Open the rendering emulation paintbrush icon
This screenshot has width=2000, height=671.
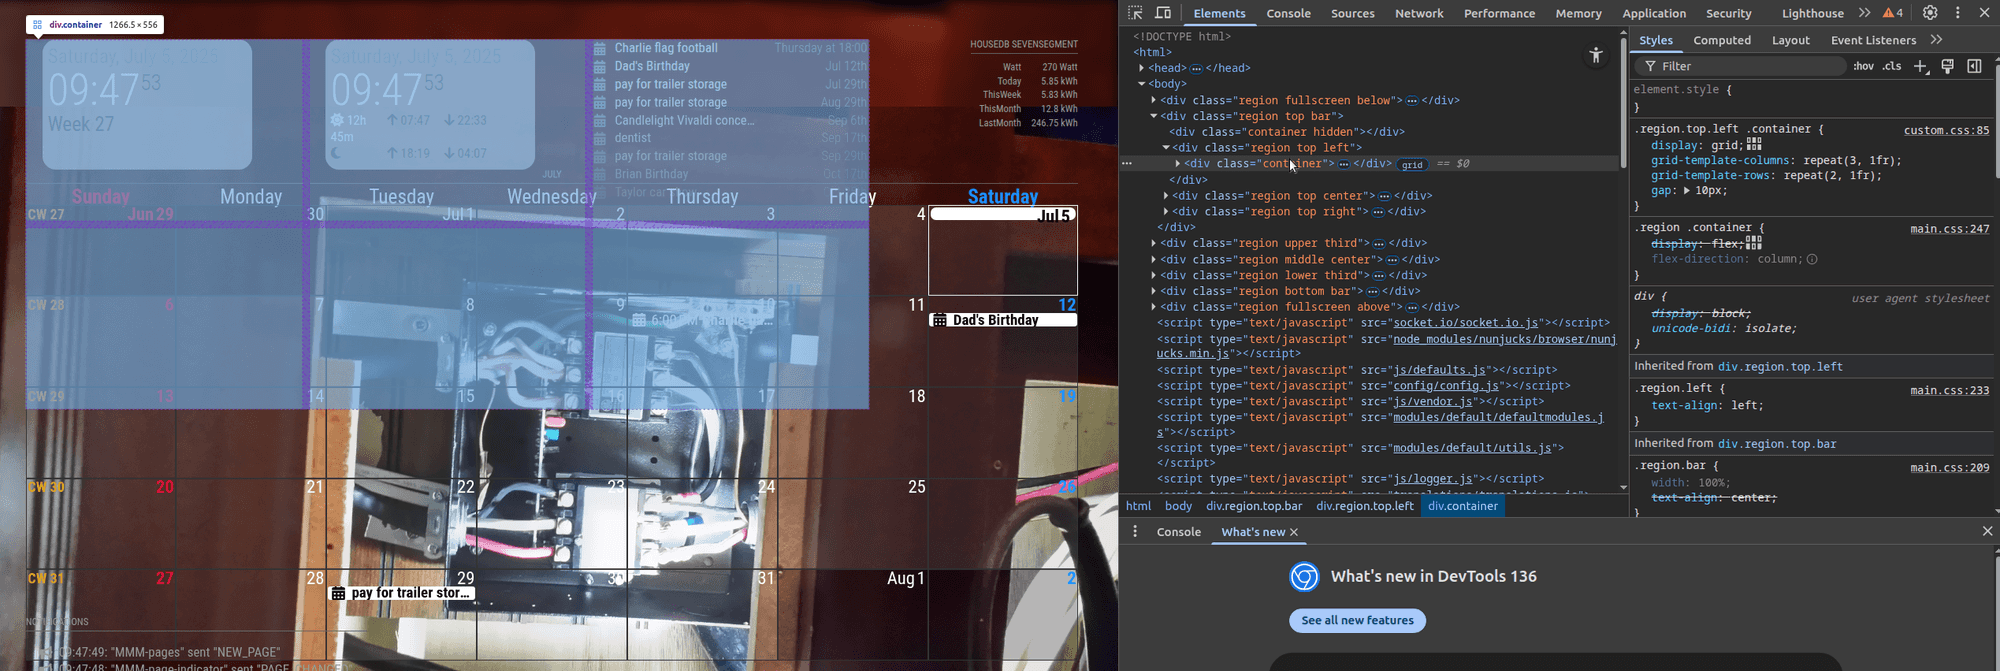tap(1947, 66)
